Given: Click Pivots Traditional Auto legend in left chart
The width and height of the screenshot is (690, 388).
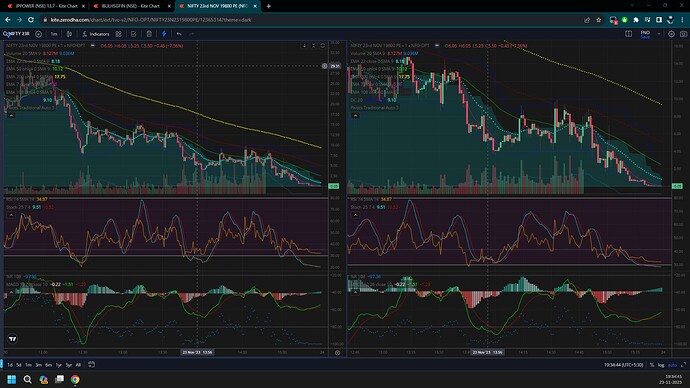Looking at the screenshot, I should [x=30, y=107].
